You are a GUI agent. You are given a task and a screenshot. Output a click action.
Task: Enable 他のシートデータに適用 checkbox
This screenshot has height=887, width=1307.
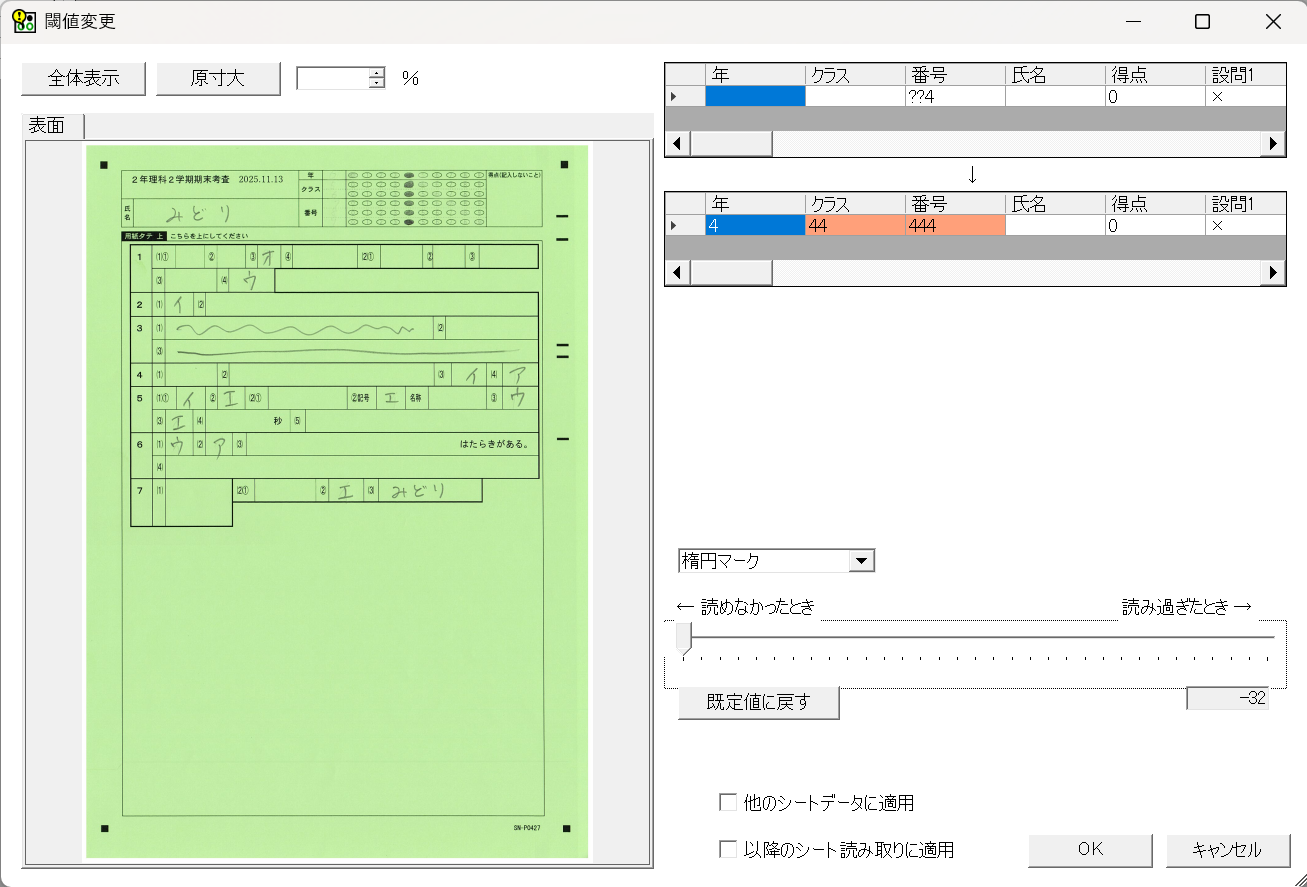point(728,802)
